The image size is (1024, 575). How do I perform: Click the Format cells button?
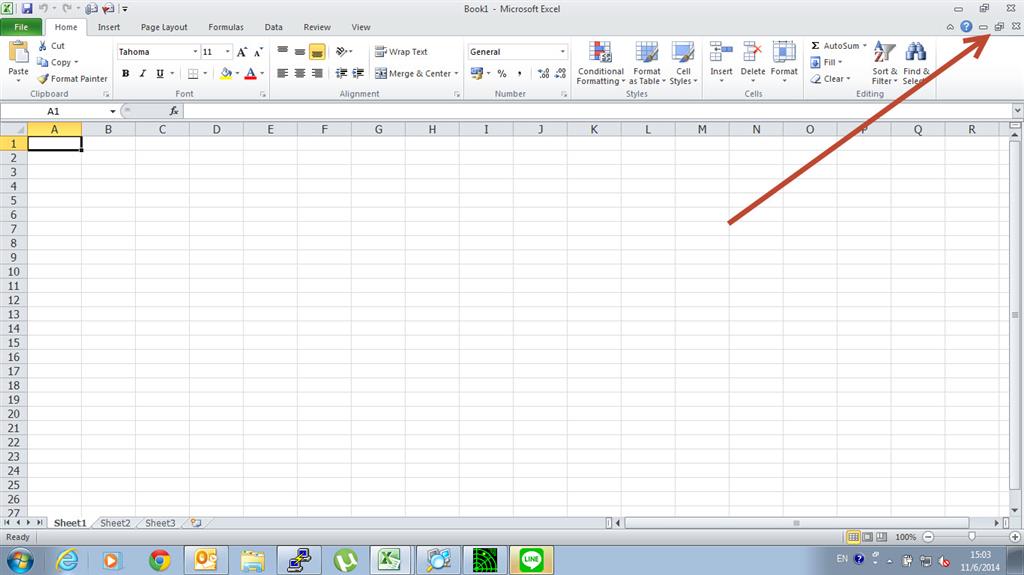coord(784,61)
